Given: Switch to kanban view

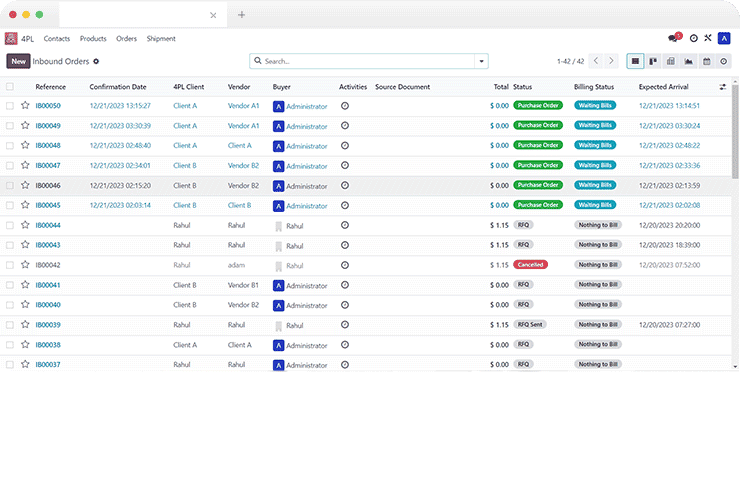Looking at the screenshot, I should click(x=652, y=61).
